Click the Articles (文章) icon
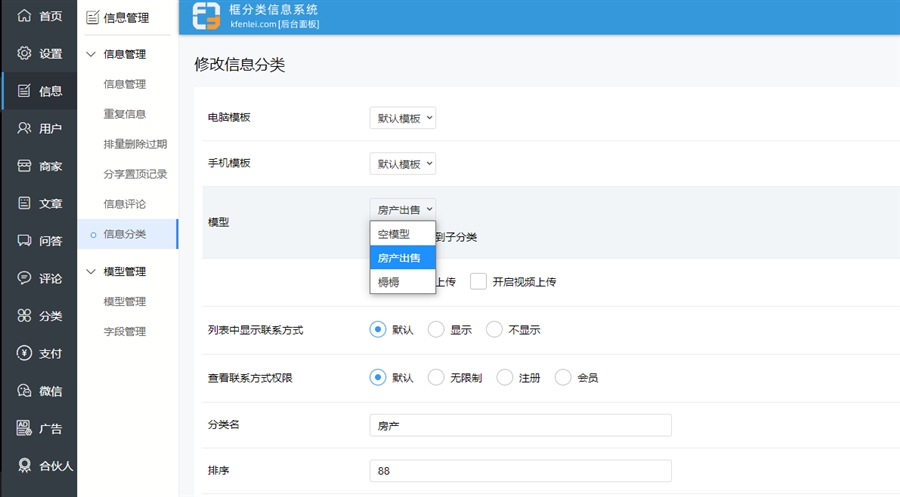900x497 pixels. click(25, 203)
